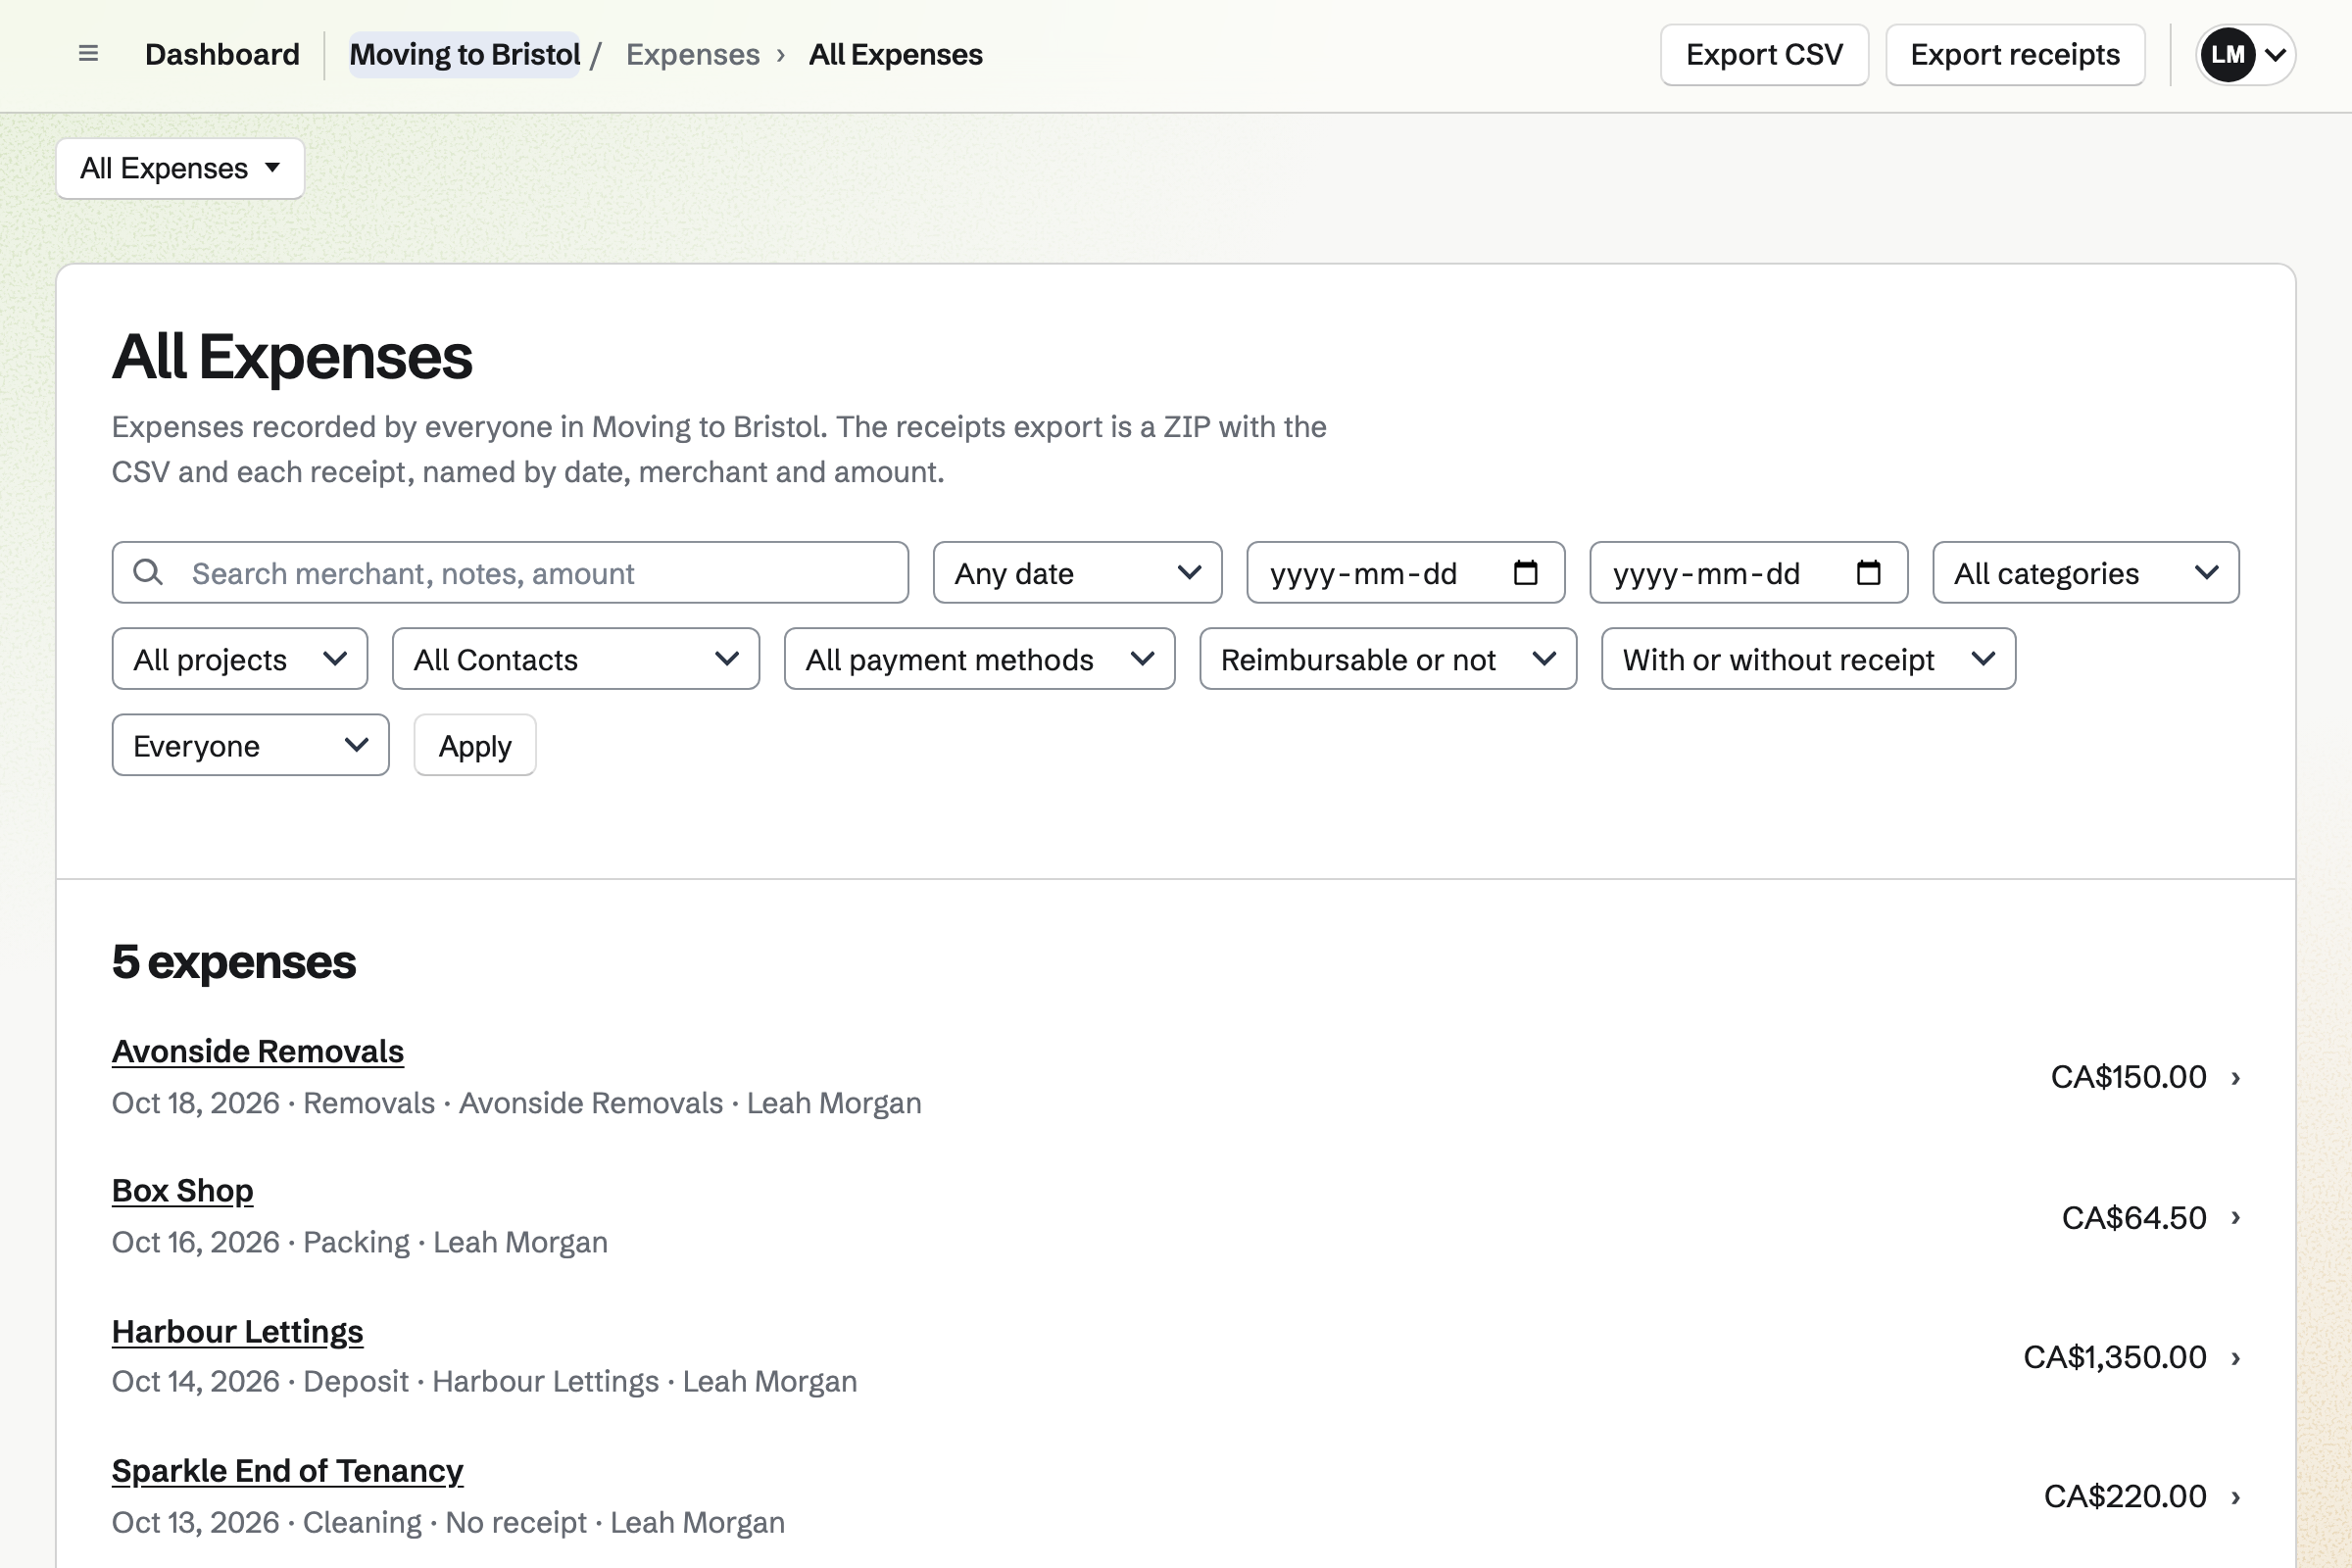Open the Any date dropdown
2352x1568 pixels.
[1077, 572]
